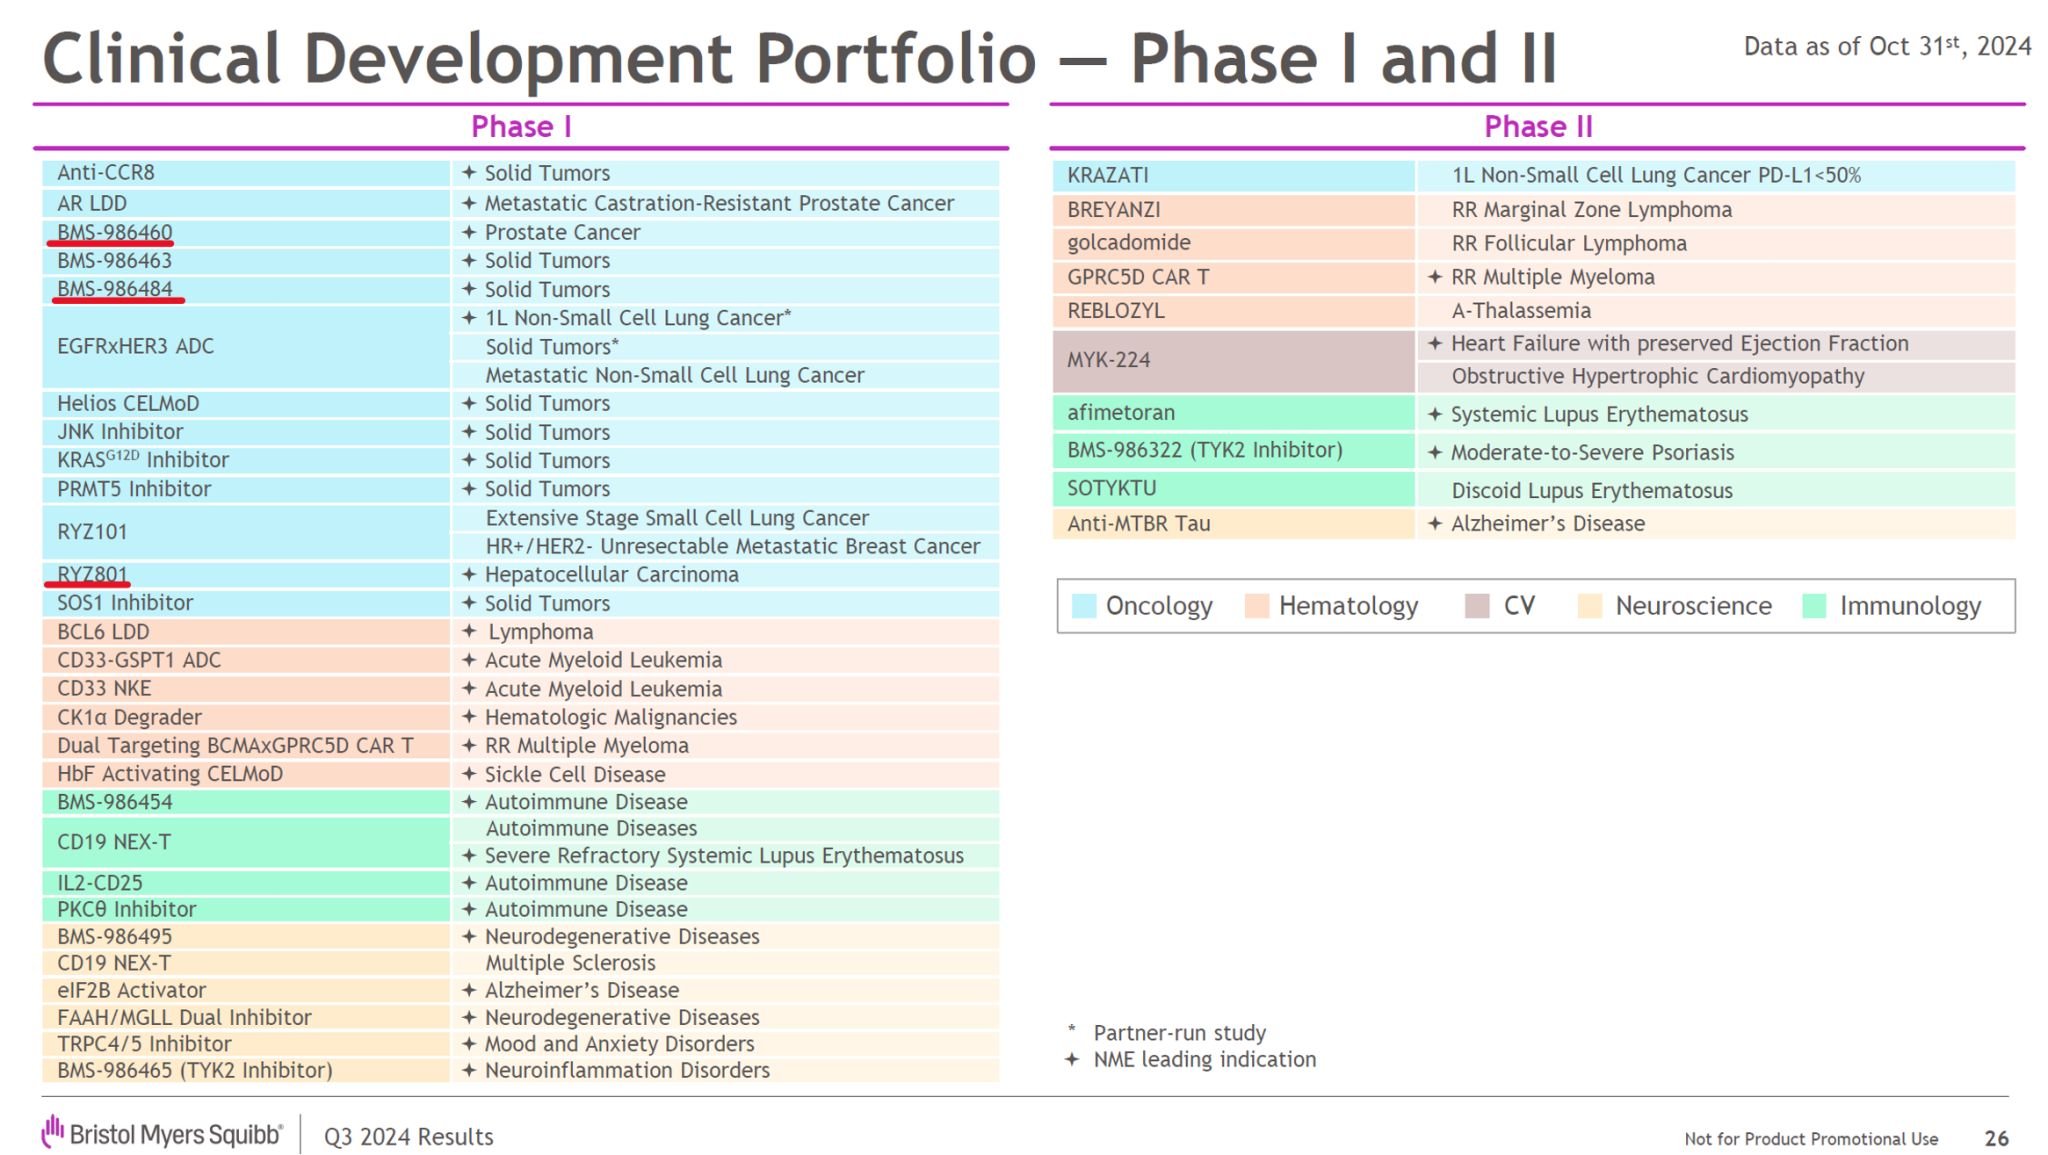Click the star icon before Neuroinflammation Disorders
Image resolution: width=2048 pixels, height=1155 pixels.
click(x=468, y=1070)
